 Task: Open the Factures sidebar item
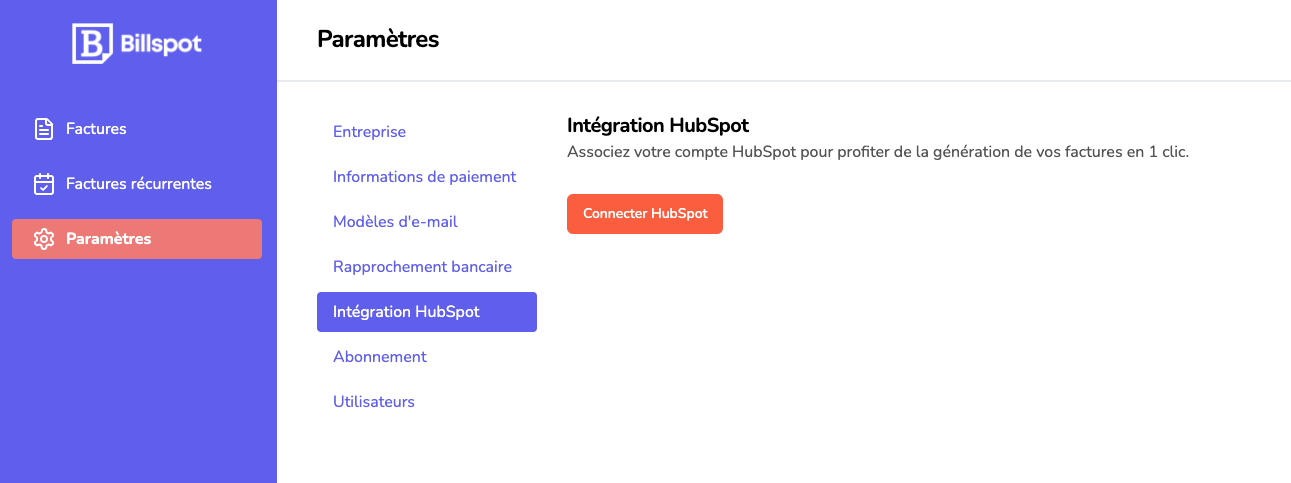(137, 129)
